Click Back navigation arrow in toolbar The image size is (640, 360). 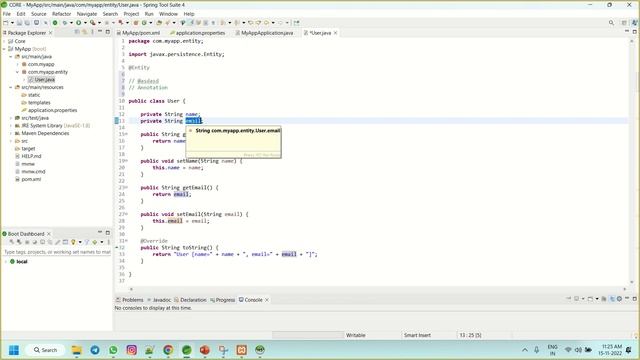266,23
